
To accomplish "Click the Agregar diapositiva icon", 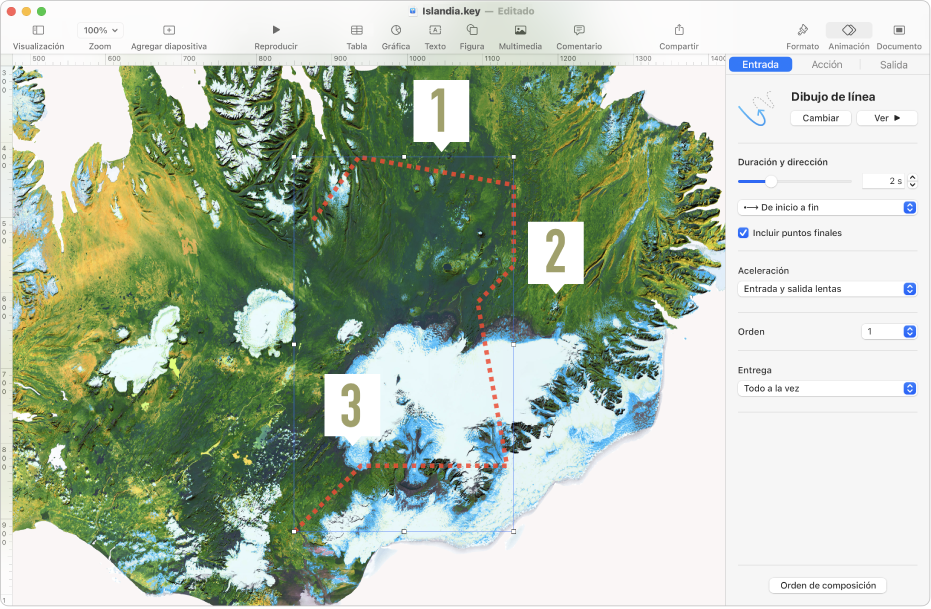I will coord(168,31).
